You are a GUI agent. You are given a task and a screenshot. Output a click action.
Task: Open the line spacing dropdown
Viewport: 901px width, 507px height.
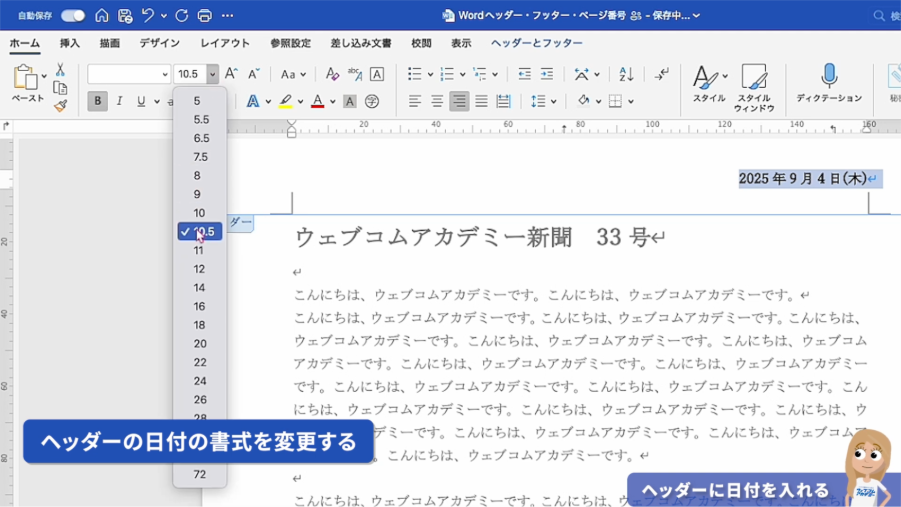point(552,101)
